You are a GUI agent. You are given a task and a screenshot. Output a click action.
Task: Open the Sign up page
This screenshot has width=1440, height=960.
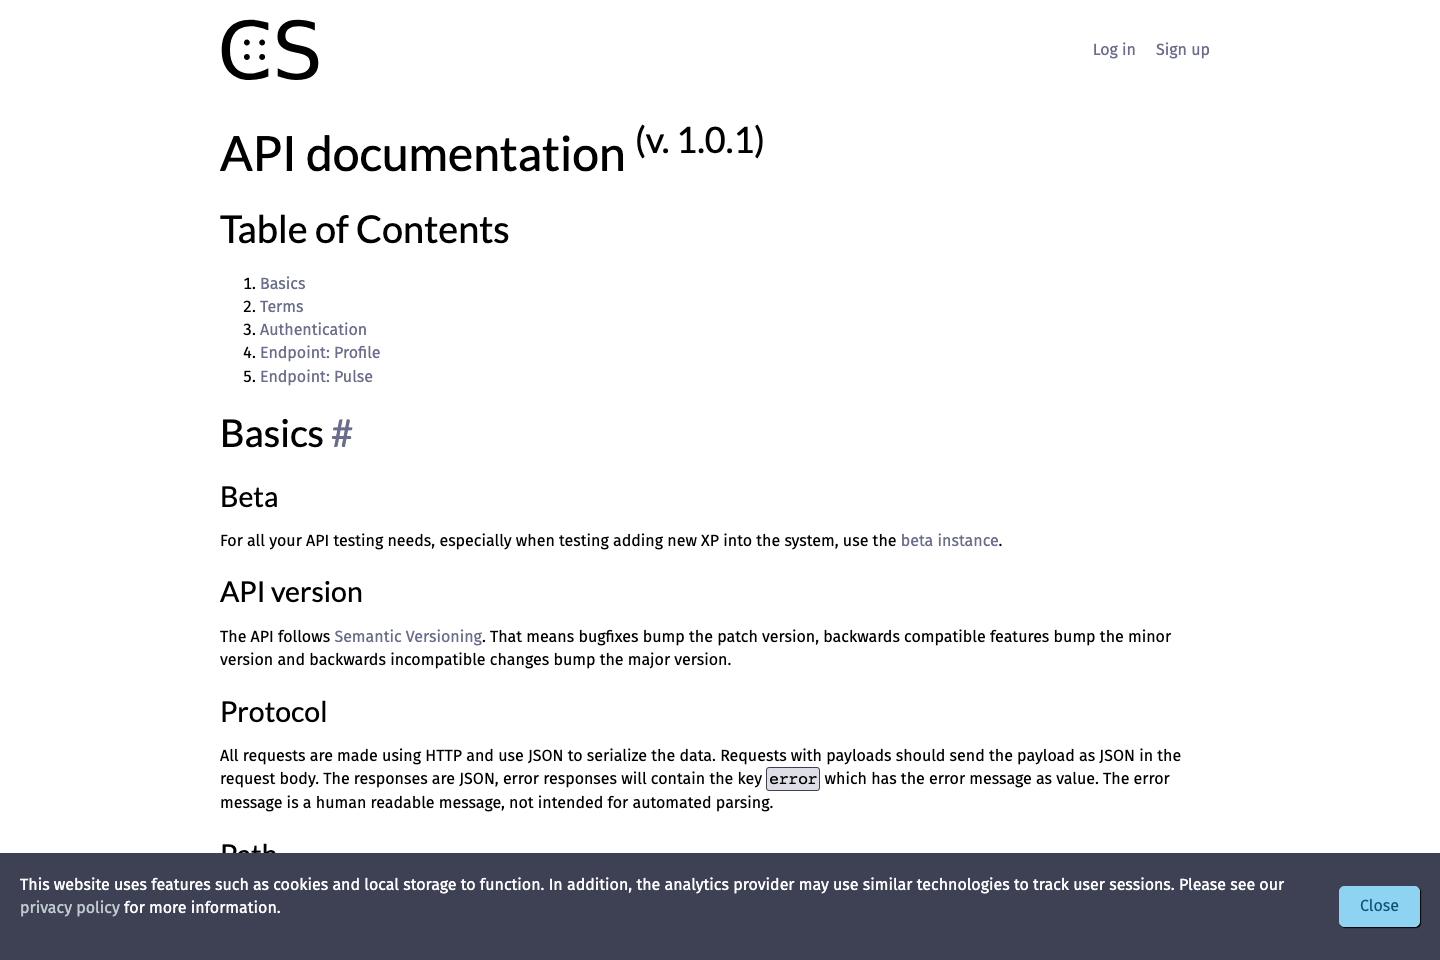pyautogui.click(x=1182, y=49)
